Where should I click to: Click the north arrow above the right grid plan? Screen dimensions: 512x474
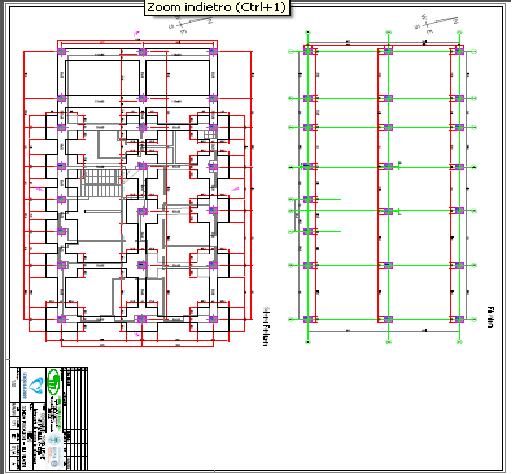[437, 23]
